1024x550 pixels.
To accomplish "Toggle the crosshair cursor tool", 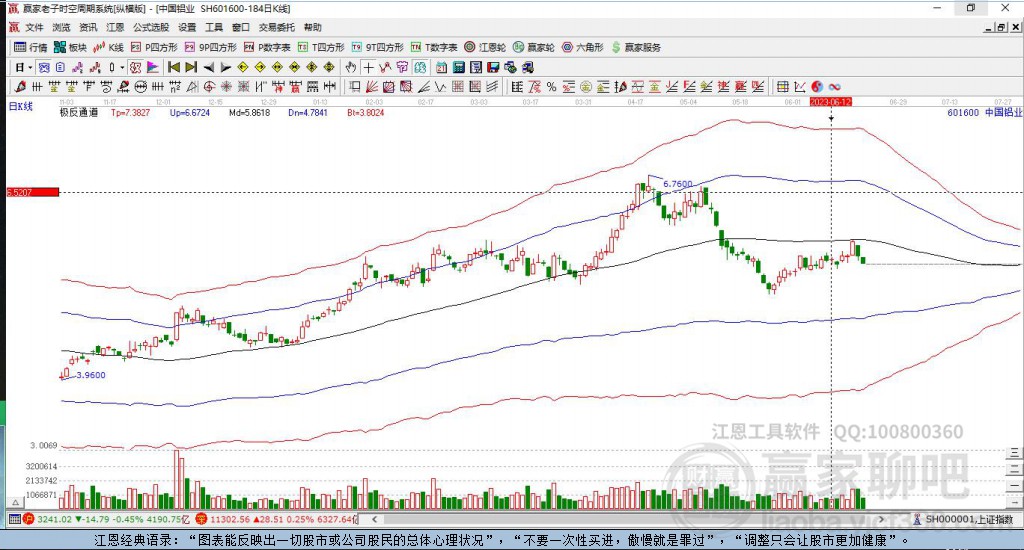I will 368,67.
